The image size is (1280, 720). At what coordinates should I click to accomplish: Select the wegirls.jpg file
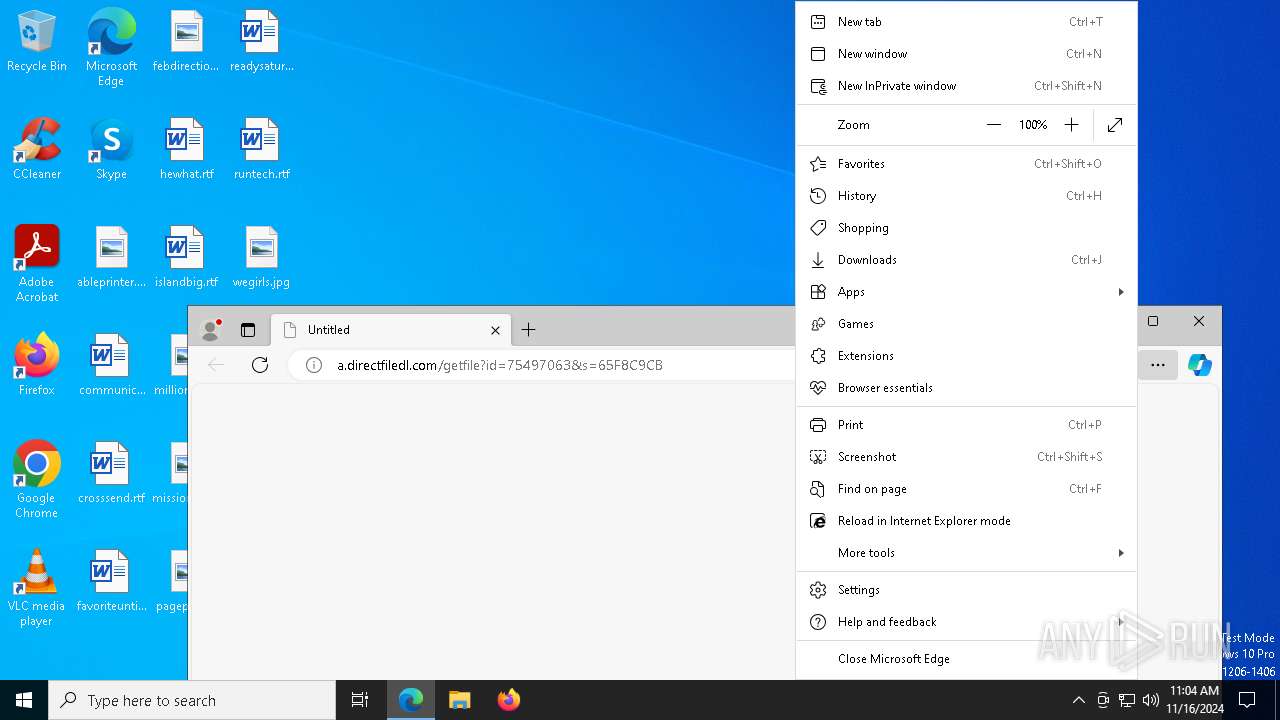click(261, 258)
